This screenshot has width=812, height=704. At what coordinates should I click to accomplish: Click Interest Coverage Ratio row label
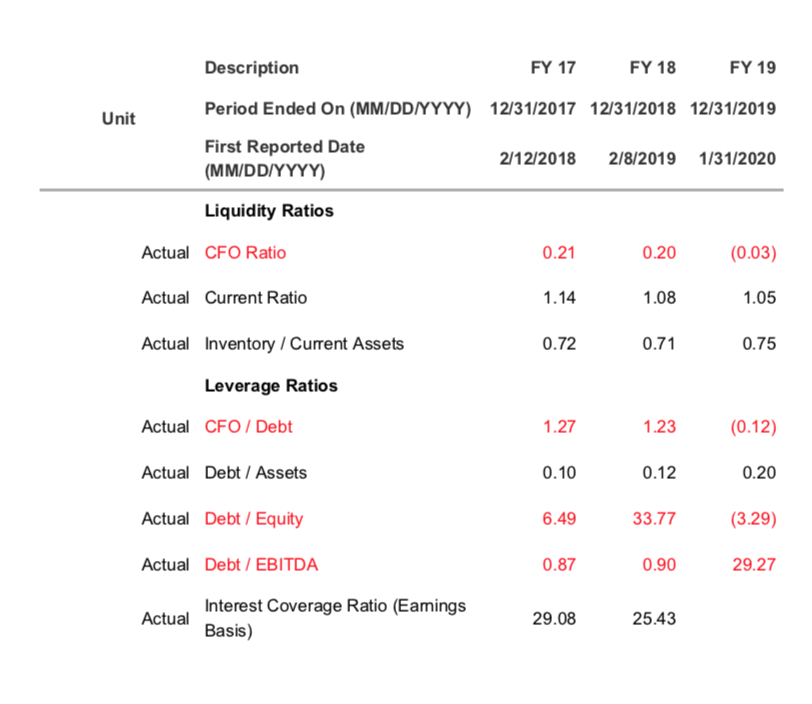click(x=334, y=618)
